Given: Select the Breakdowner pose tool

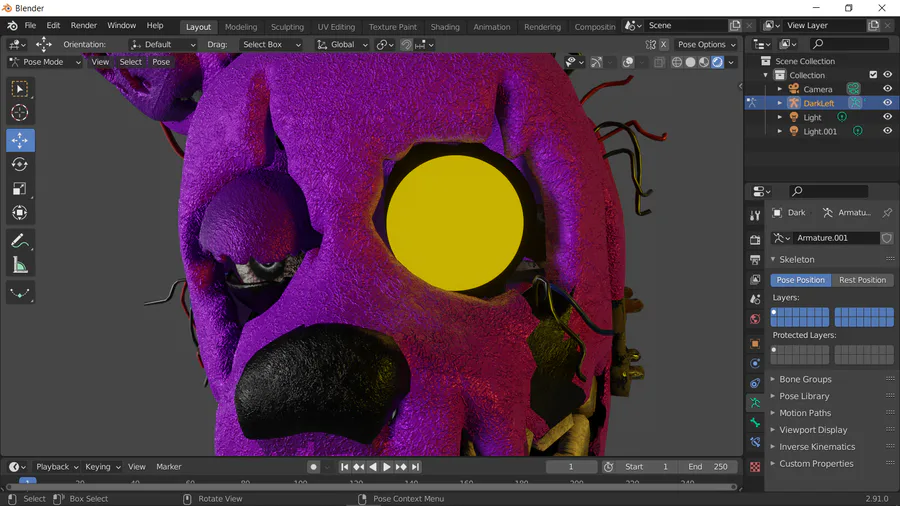Looking at the screenshot, I should [20, 293].
